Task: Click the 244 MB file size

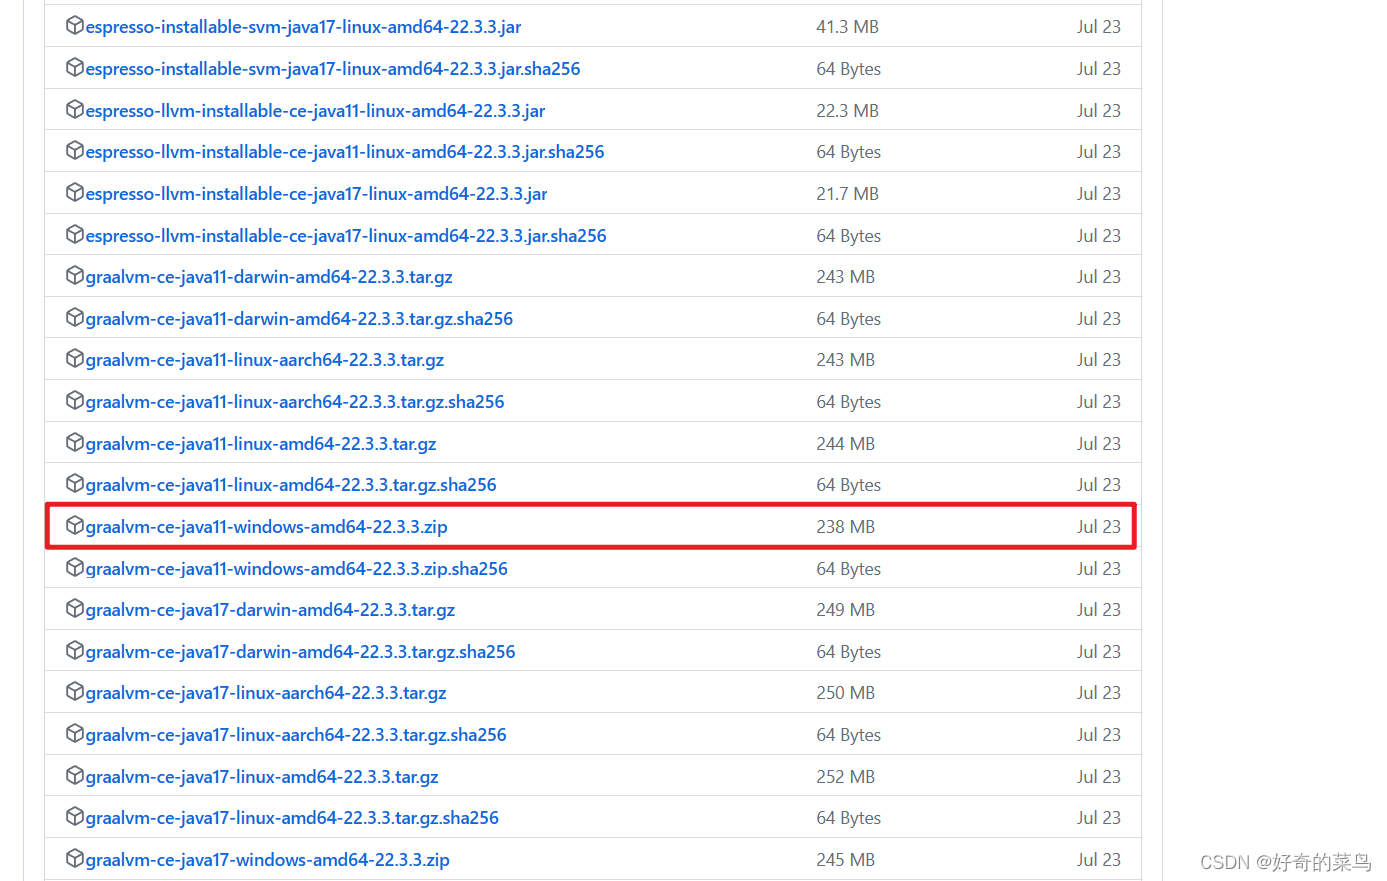Action: (x=845, y=444)
